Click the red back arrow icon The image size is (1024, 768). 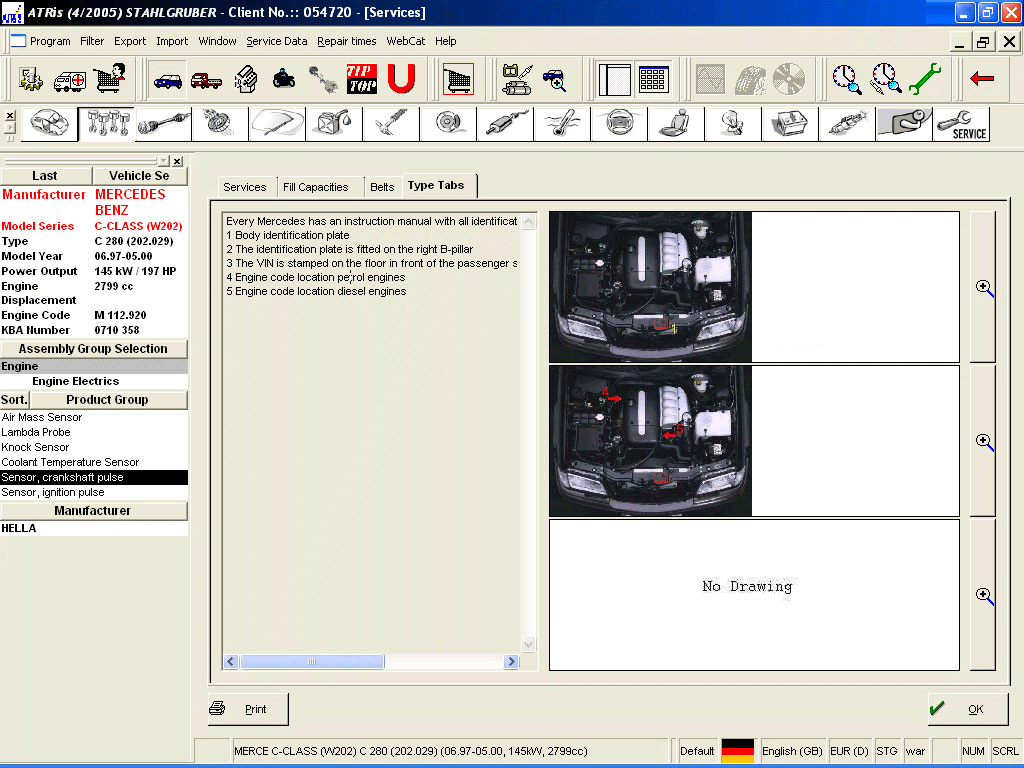pyautogui.click(x=982, y=80)
